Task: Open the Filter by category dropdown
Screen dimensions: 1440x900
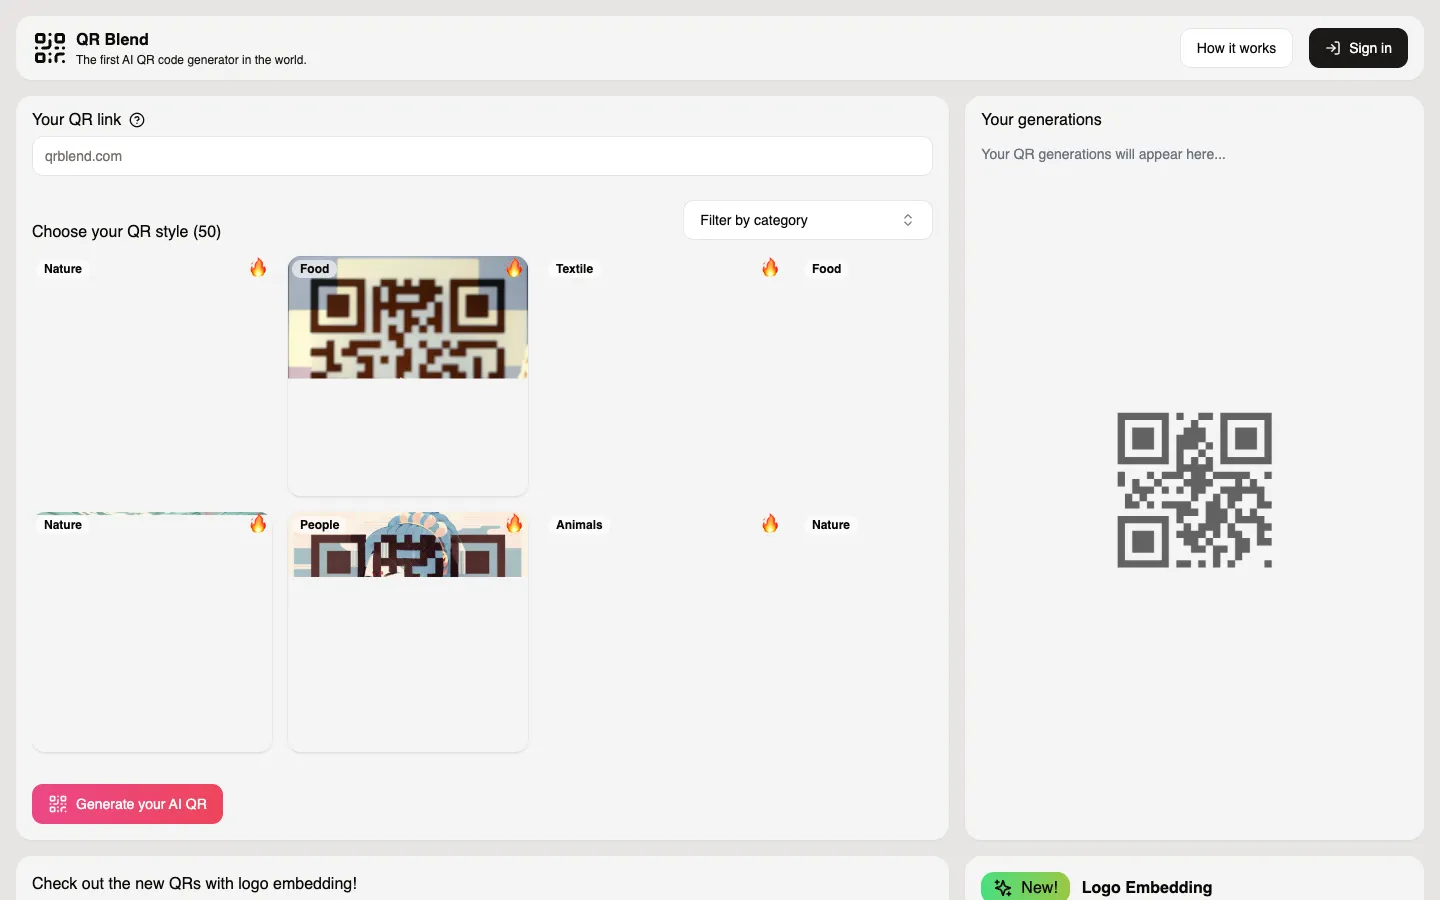Action: click(x=808, y=220)
